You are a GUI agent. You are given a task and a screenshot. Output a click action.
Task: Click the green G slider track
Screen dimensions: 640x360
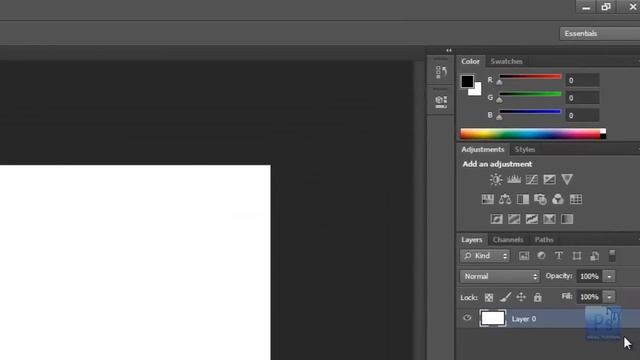(530, 94)
